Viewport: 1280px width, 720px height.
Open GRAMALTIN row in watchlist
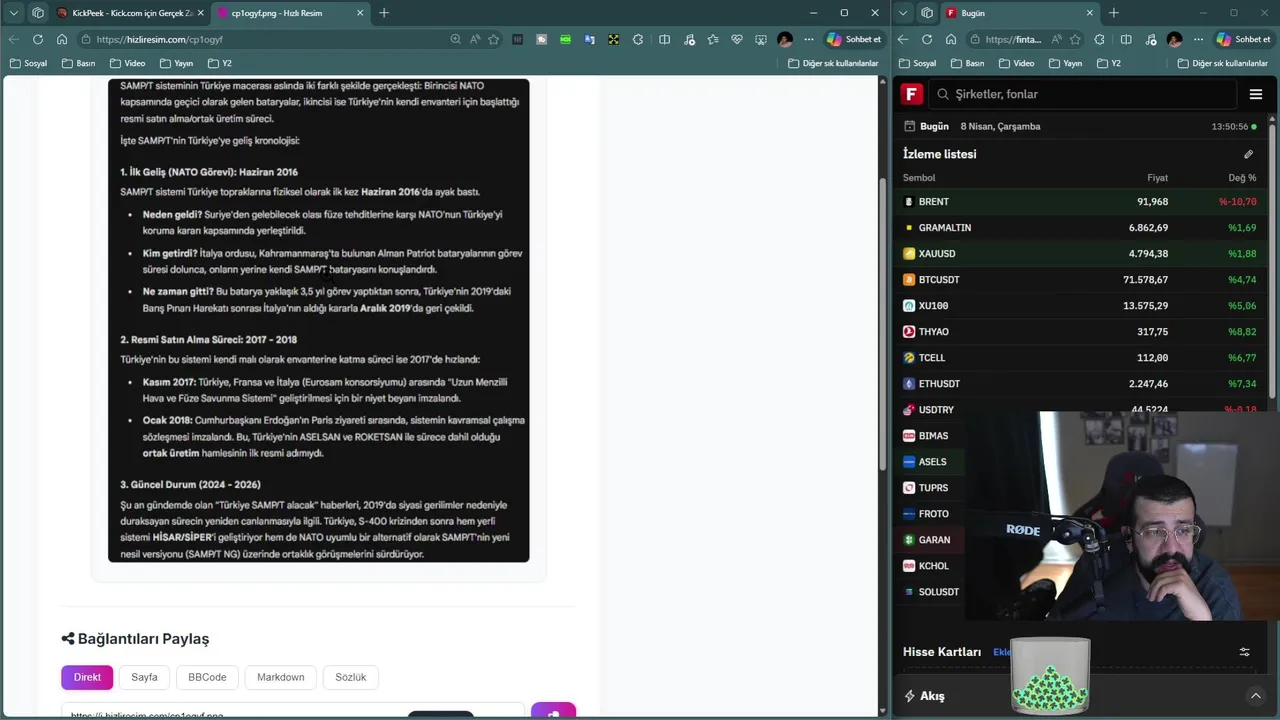1080,228
